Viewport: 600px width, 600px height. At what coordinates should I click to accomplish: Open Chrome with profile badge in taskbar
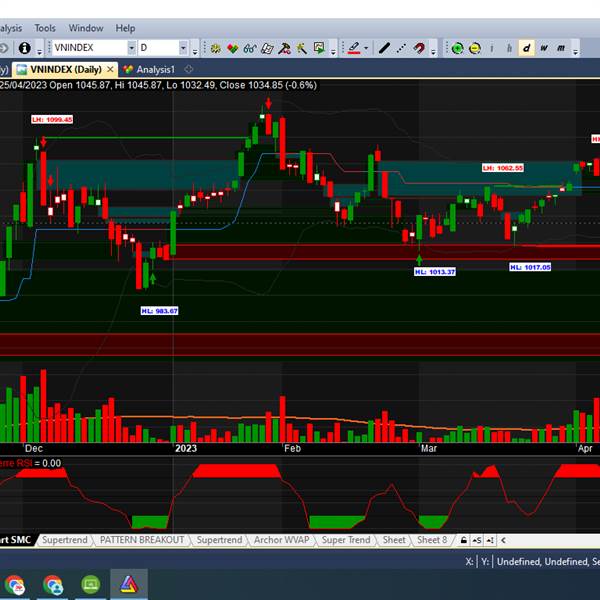coord(53,585)
